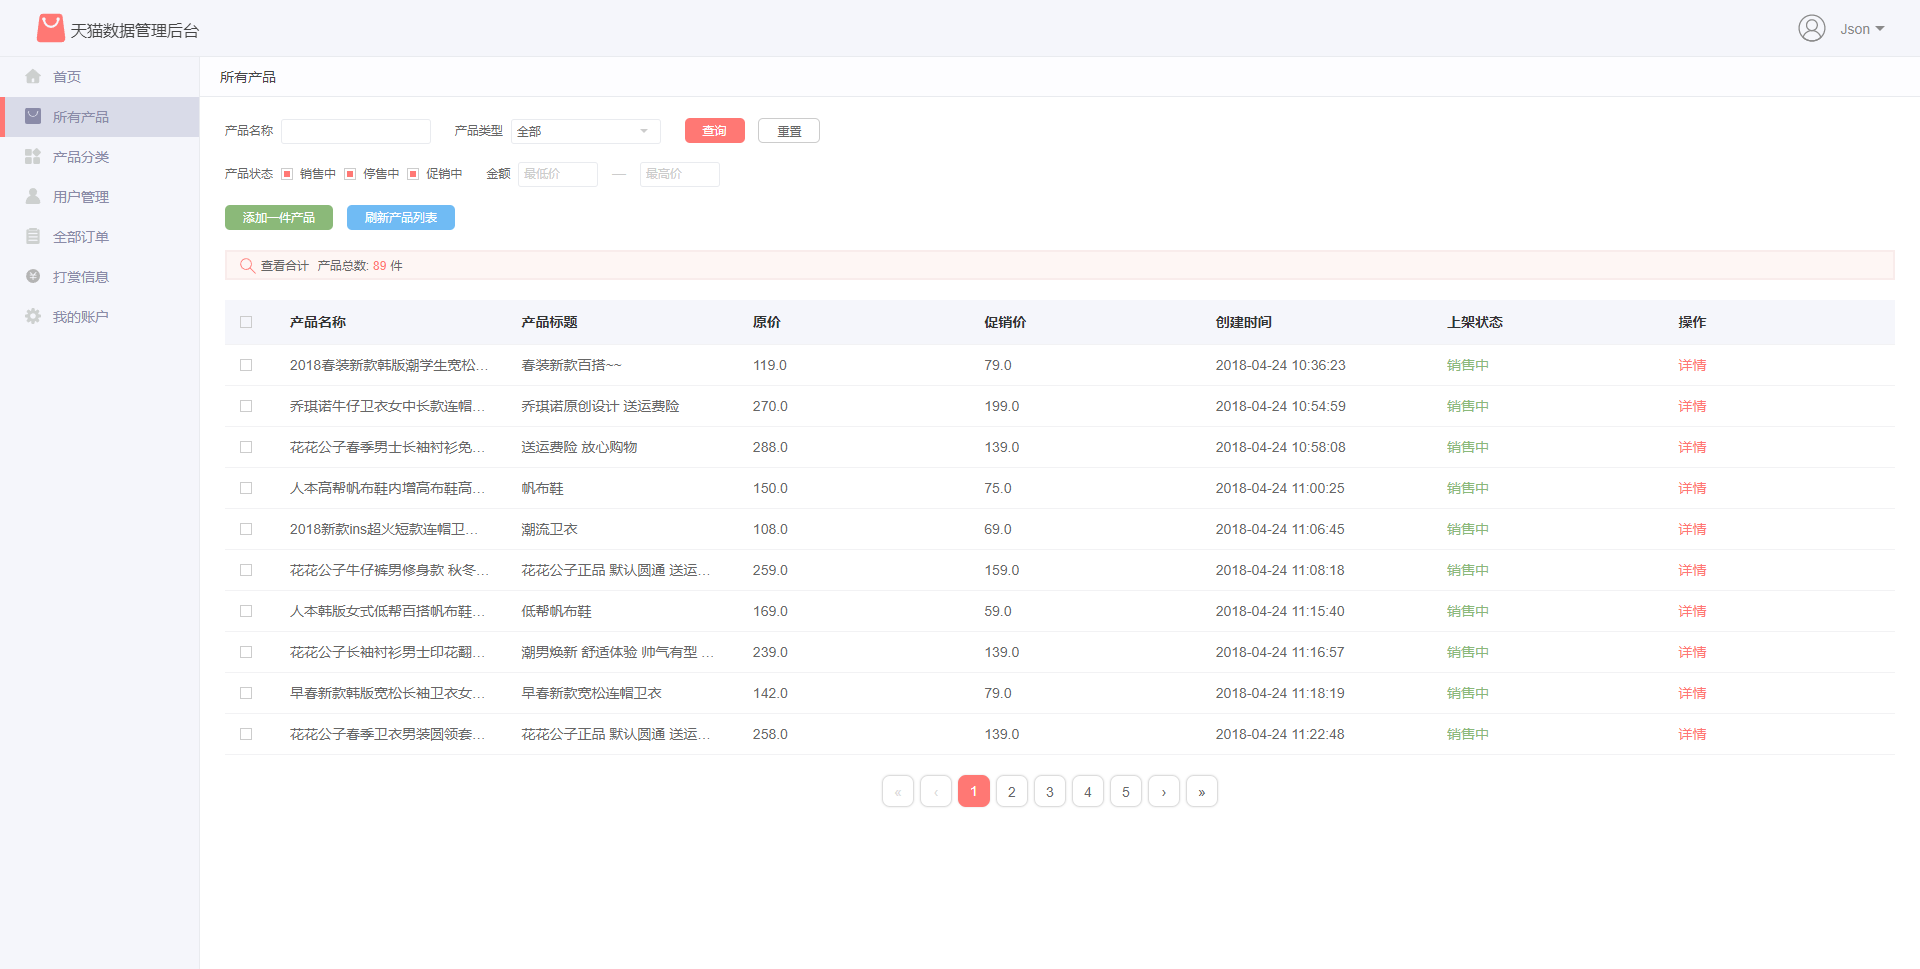Go to page 2

click(1012, 791)
